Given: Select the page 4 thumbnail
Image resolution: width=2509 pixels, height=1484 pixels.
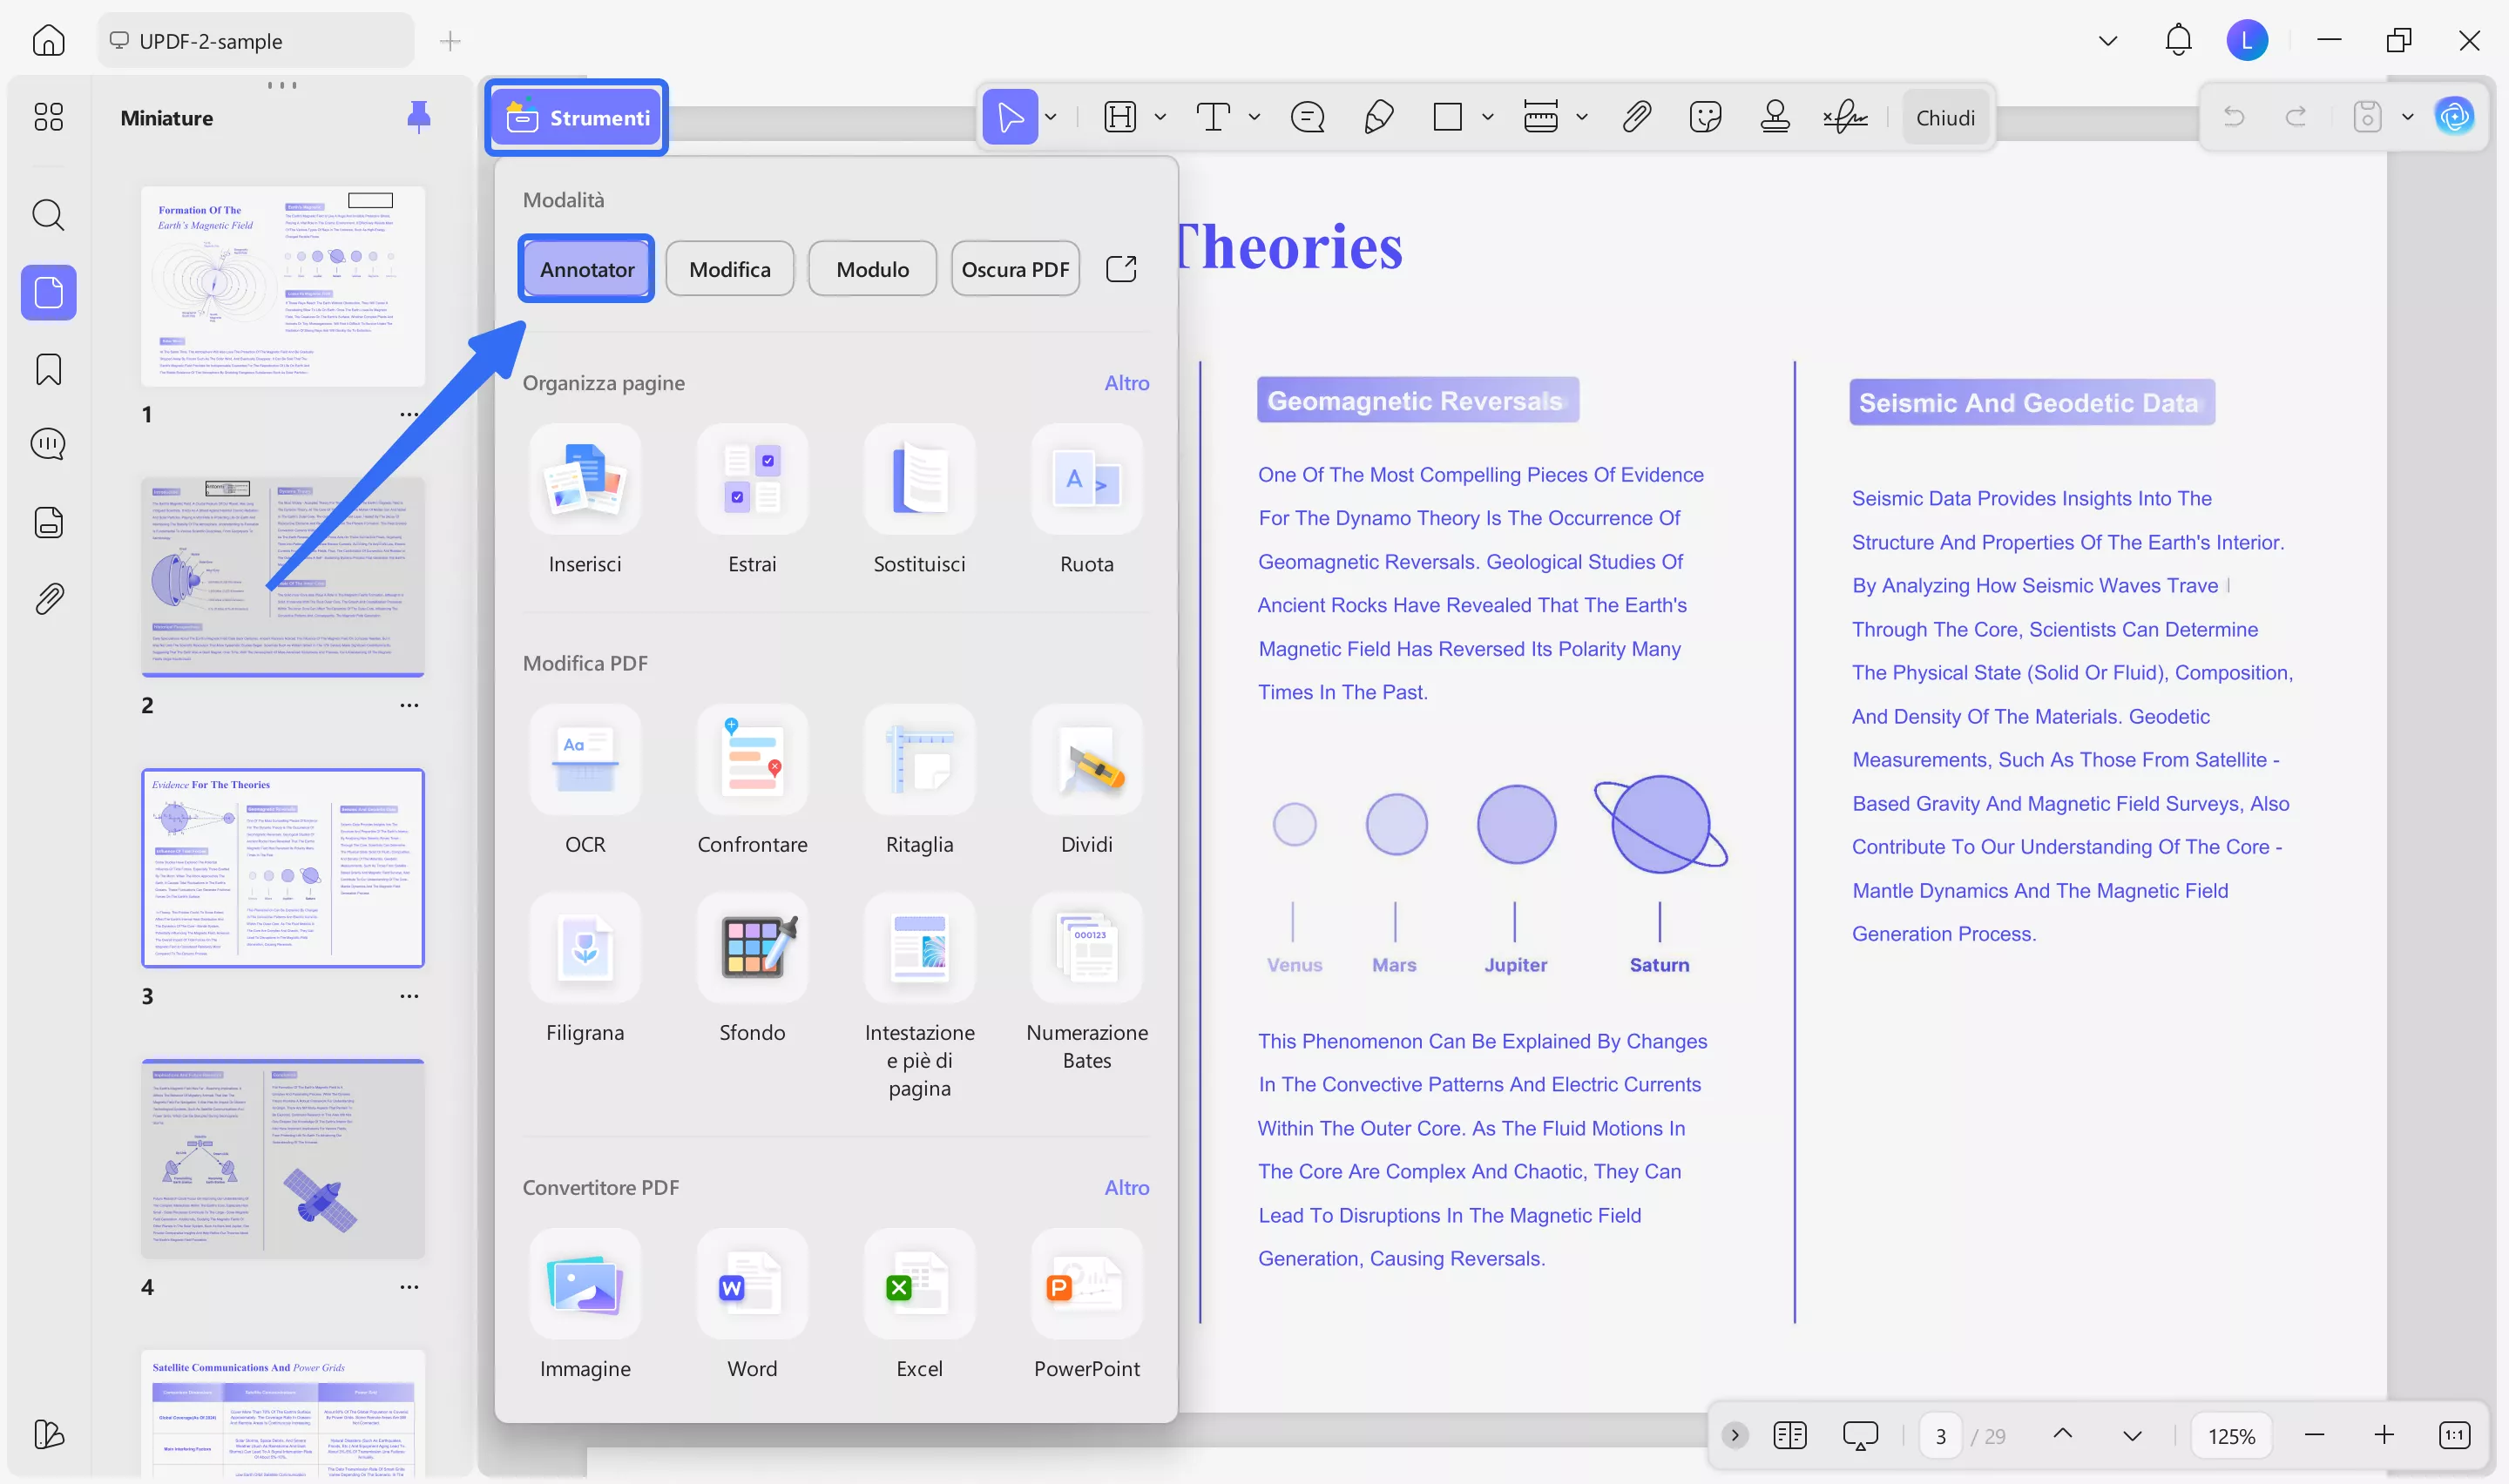Looking at the screenshot, I should click(x=283, y=1158).
